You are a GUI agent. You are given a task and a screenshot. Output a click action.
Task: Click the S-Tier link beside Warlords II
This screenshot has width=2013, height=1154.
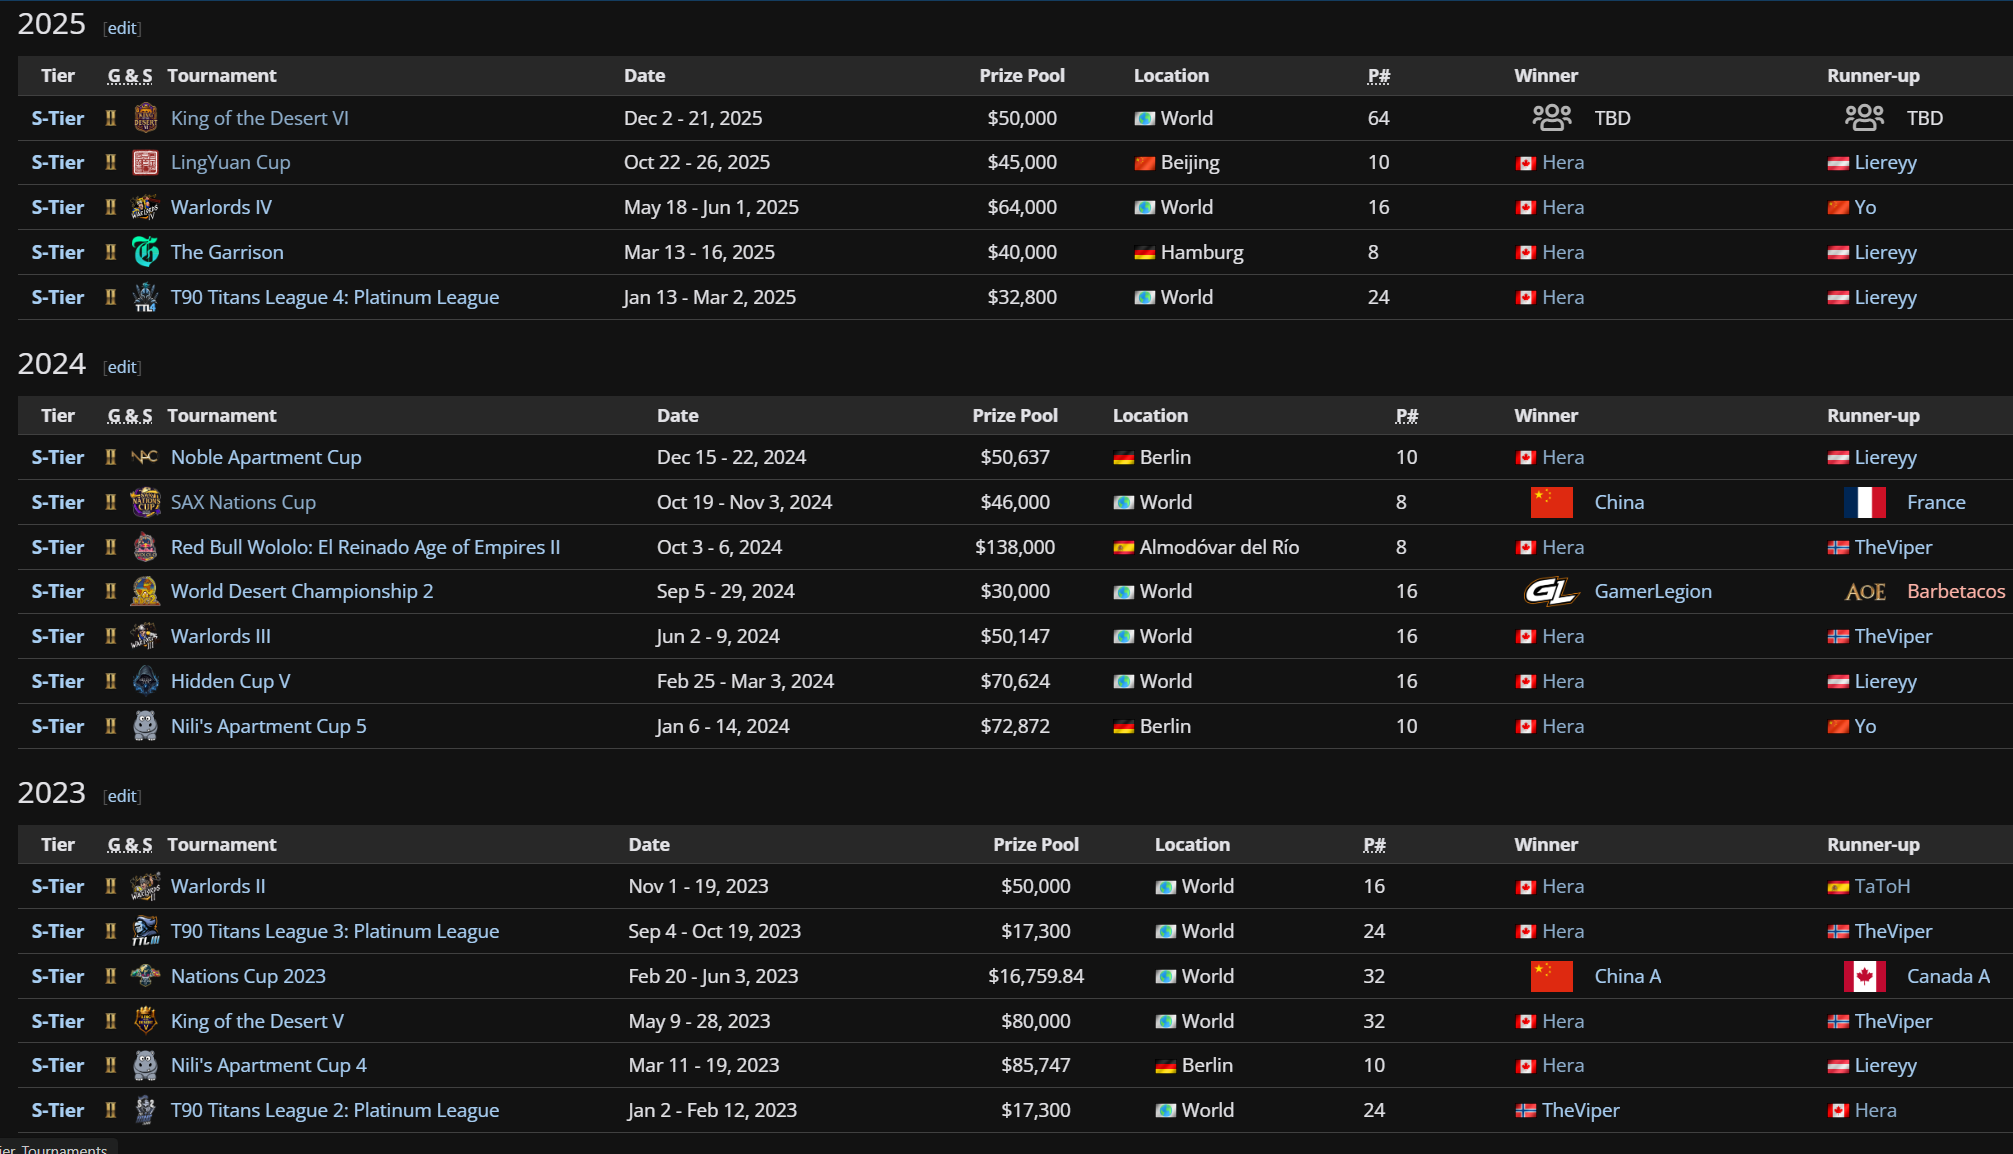57,886
